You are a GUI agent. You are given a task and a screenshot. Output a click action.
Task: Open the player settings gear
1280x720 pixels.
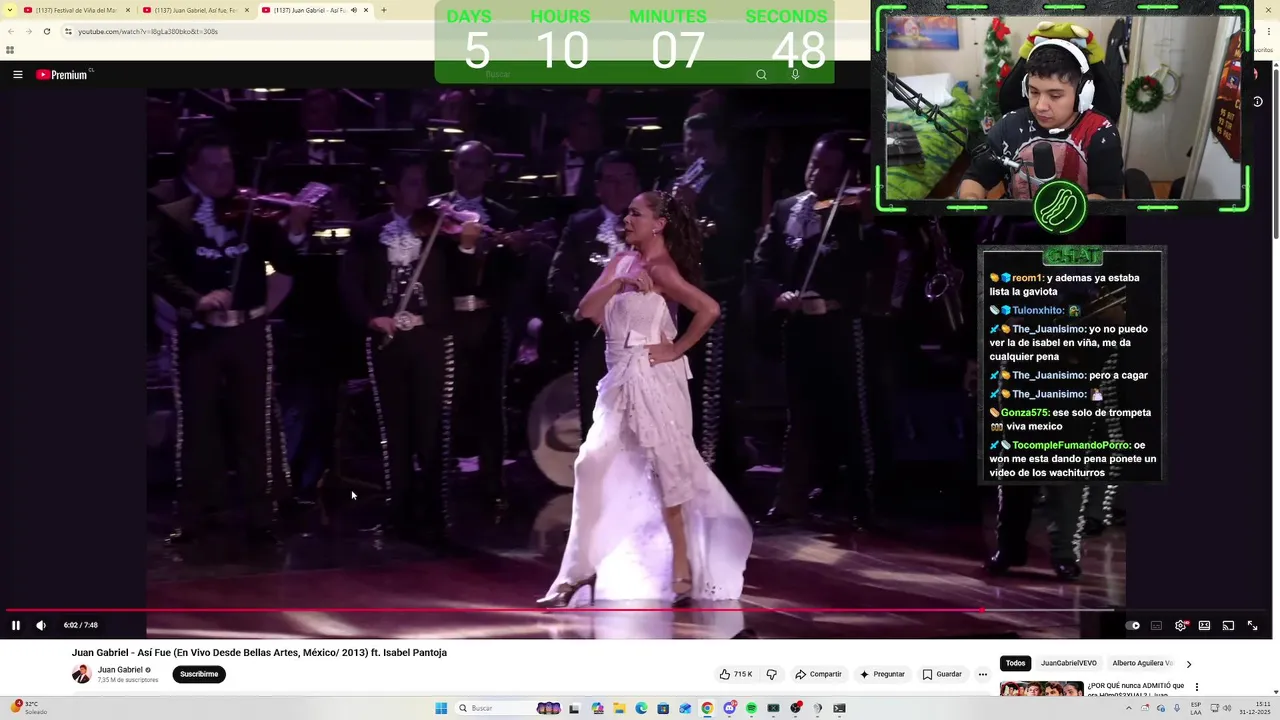1181,625
